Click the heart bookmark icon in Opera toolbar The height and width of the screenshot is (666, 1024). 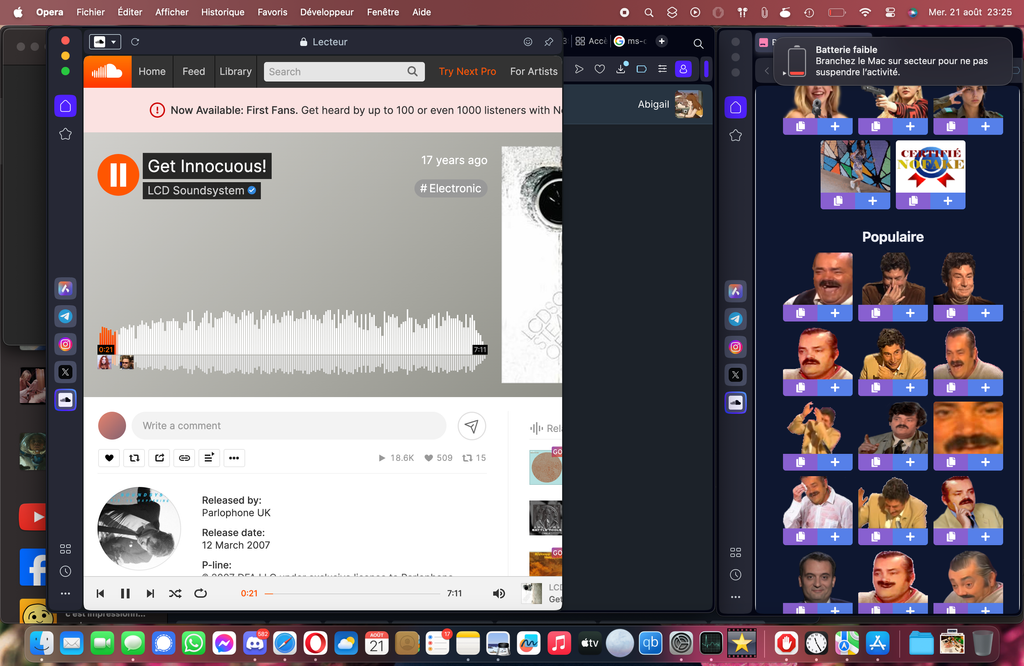click(x=600, y=69)
